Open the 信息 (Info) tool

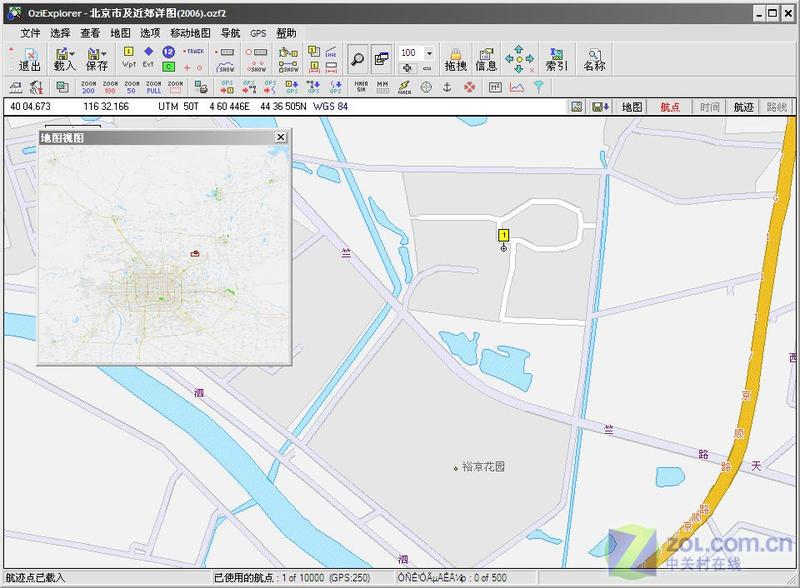point(486,60)
